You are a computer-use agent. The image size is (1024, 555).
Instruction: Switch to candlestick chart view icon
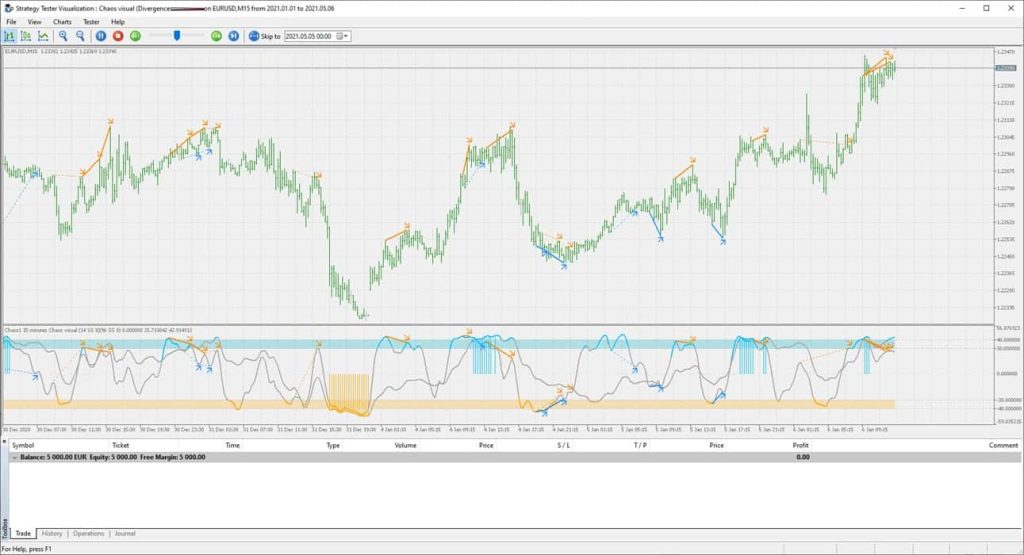26,36
